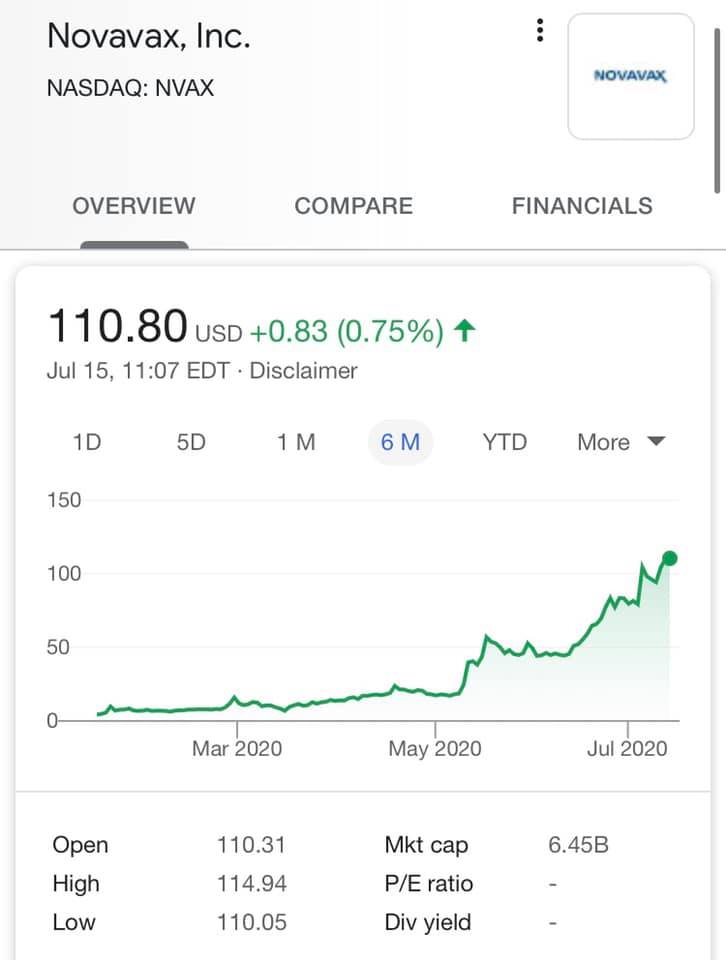
Task: Select the 1 M chart range
Action: tap(296, 442)
